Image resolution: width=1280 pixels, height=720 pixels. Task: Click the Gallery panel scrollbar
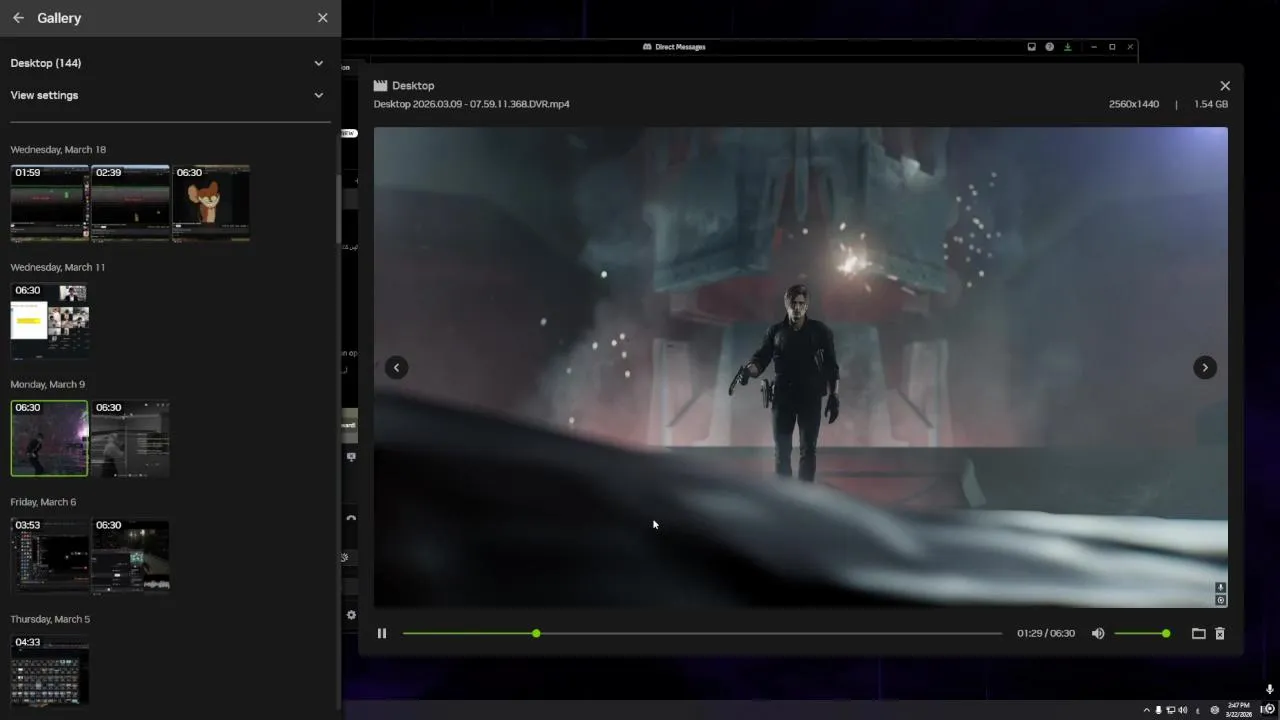pos(338,210)
